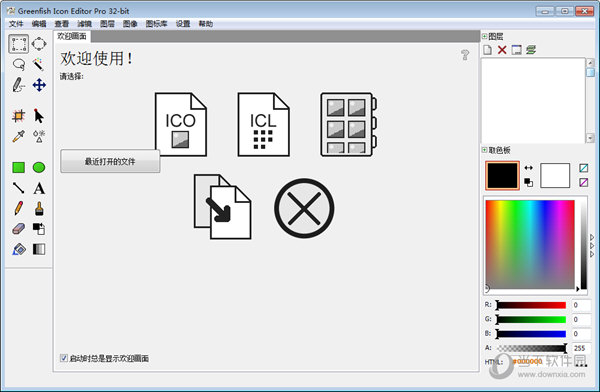Viewport: 600px width, 392px height.
Task: Open the Edit (编辑) menu
Action: pyautogui.click(x=39, y=24)
